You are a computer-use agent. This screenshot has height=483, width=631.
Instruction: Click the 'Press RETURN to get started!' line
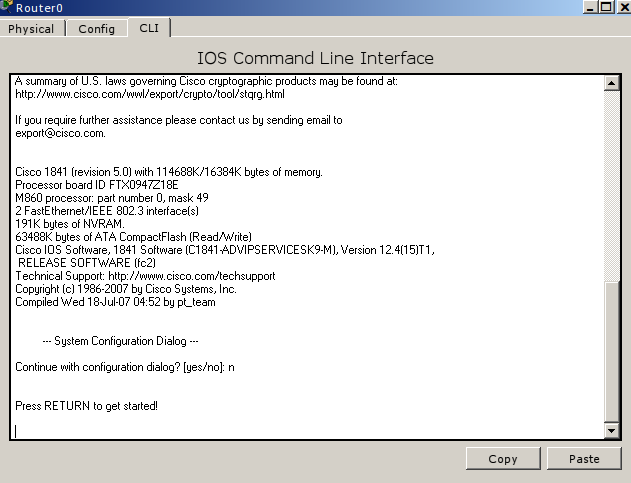87,406
